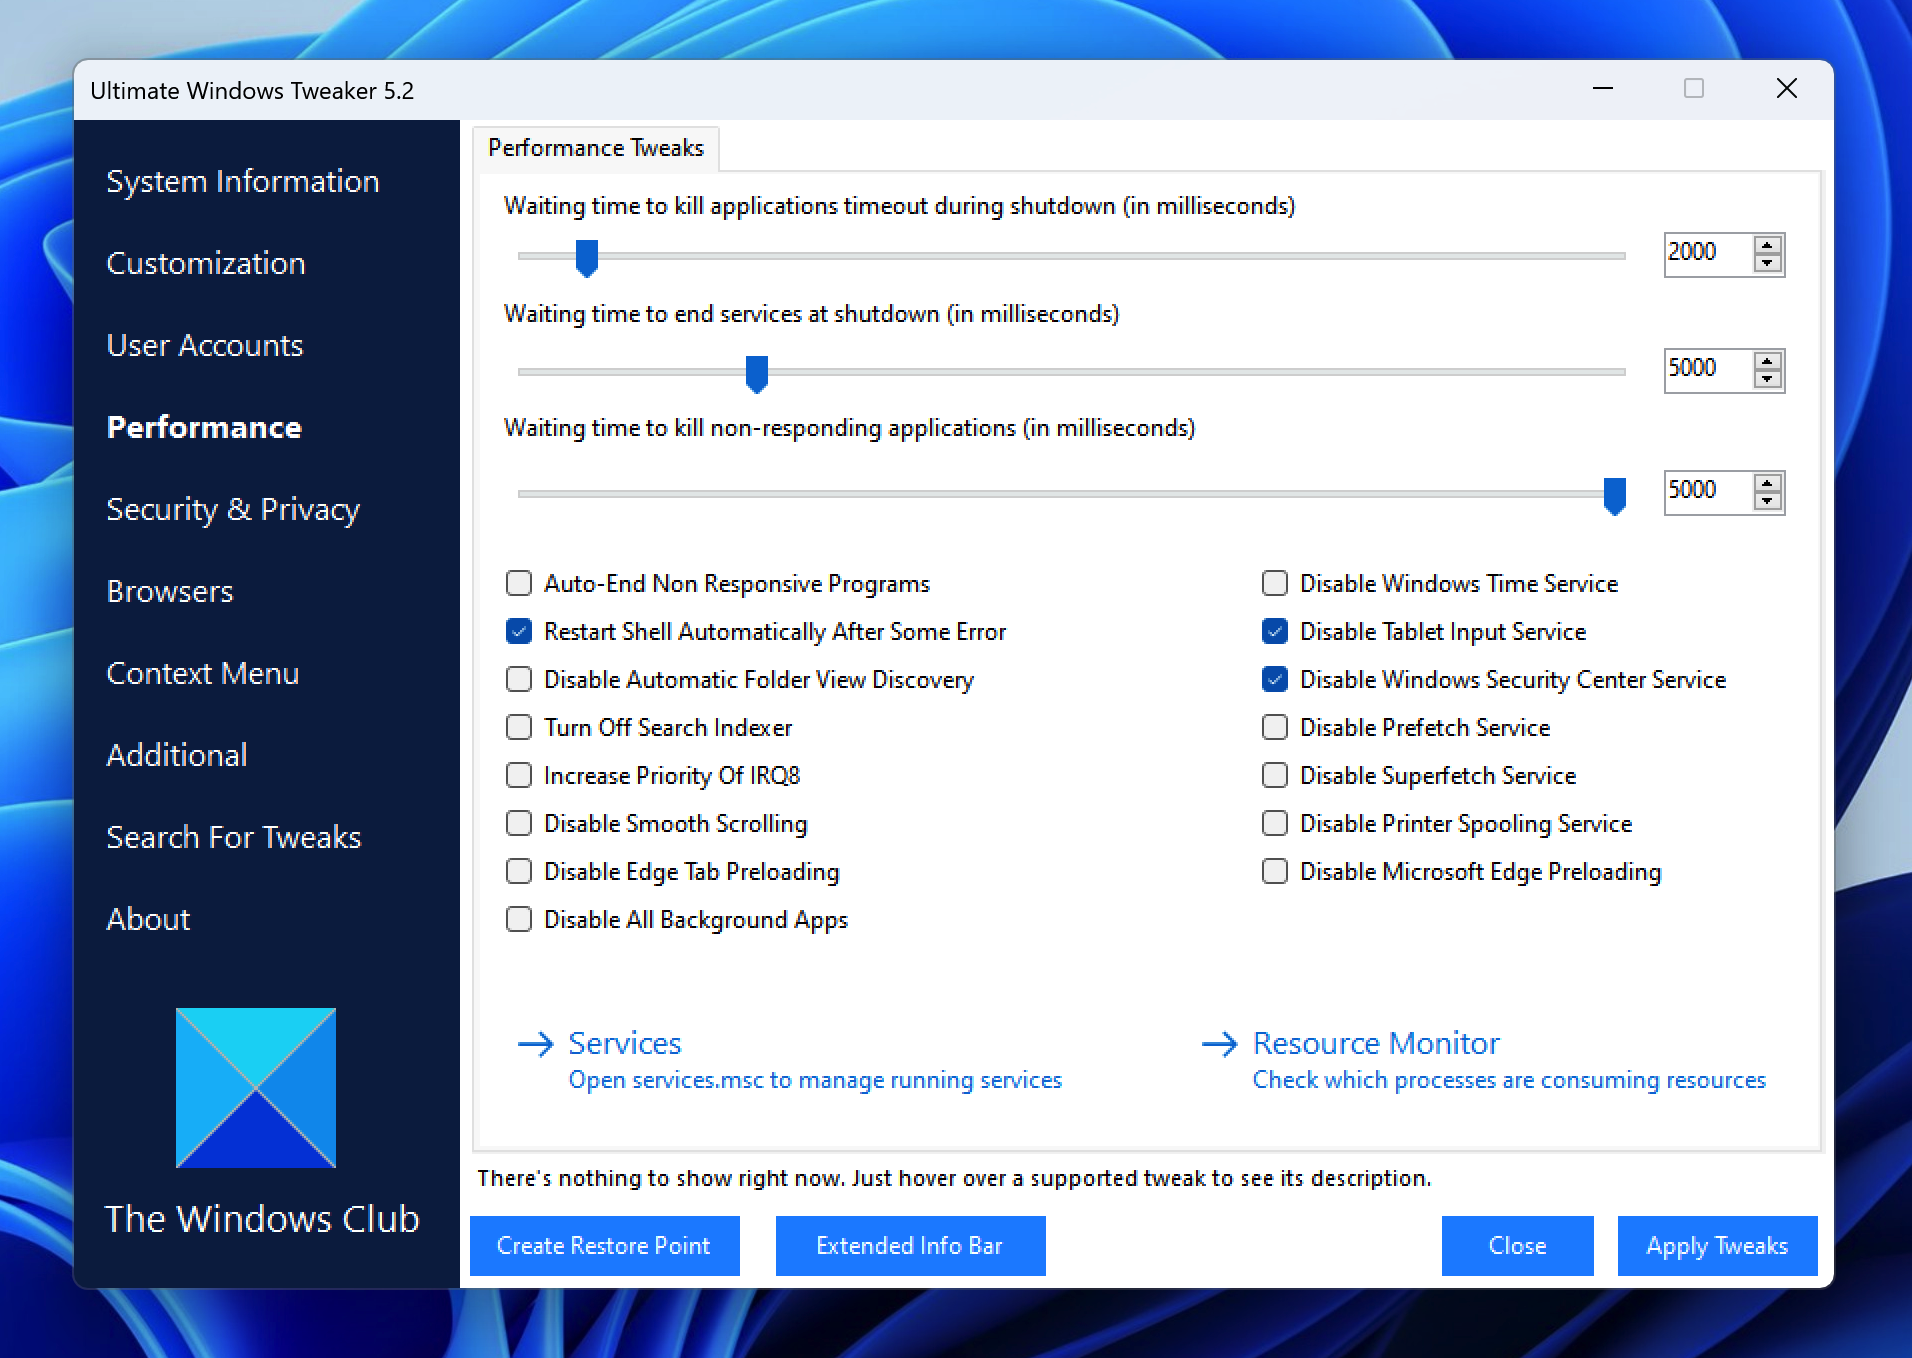
Task: Click The Windows Club logo image
Action: (256, 1087)
